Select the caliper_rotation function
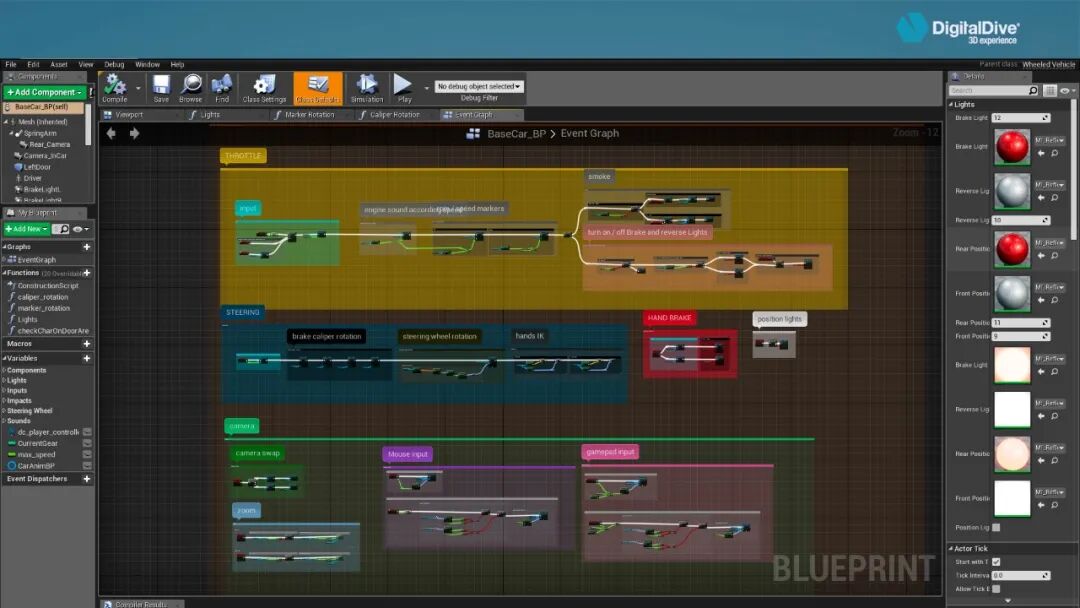Viewport: 1080px width, 608px height. (43, 297)
